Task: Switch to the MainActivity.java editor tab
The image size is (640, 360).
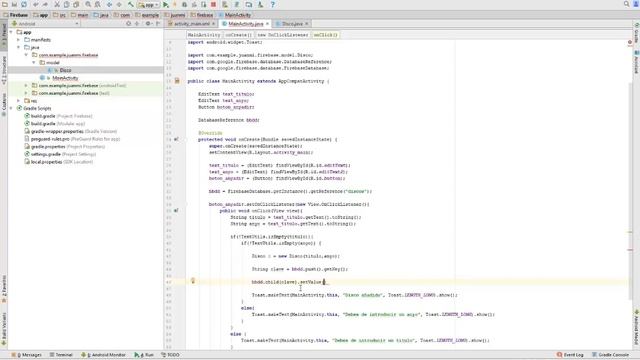Action: point(246,24)
